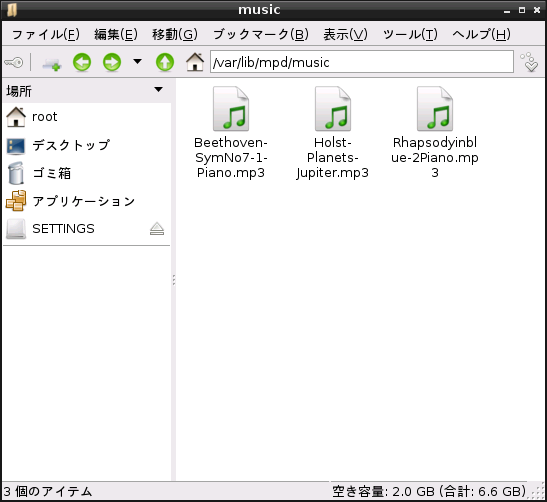Select the Rhapsodyinblue-2Piano.mp3 file icon
This screenshot has height=502, width=547.
pyautogui.click(x=435, y=108)
